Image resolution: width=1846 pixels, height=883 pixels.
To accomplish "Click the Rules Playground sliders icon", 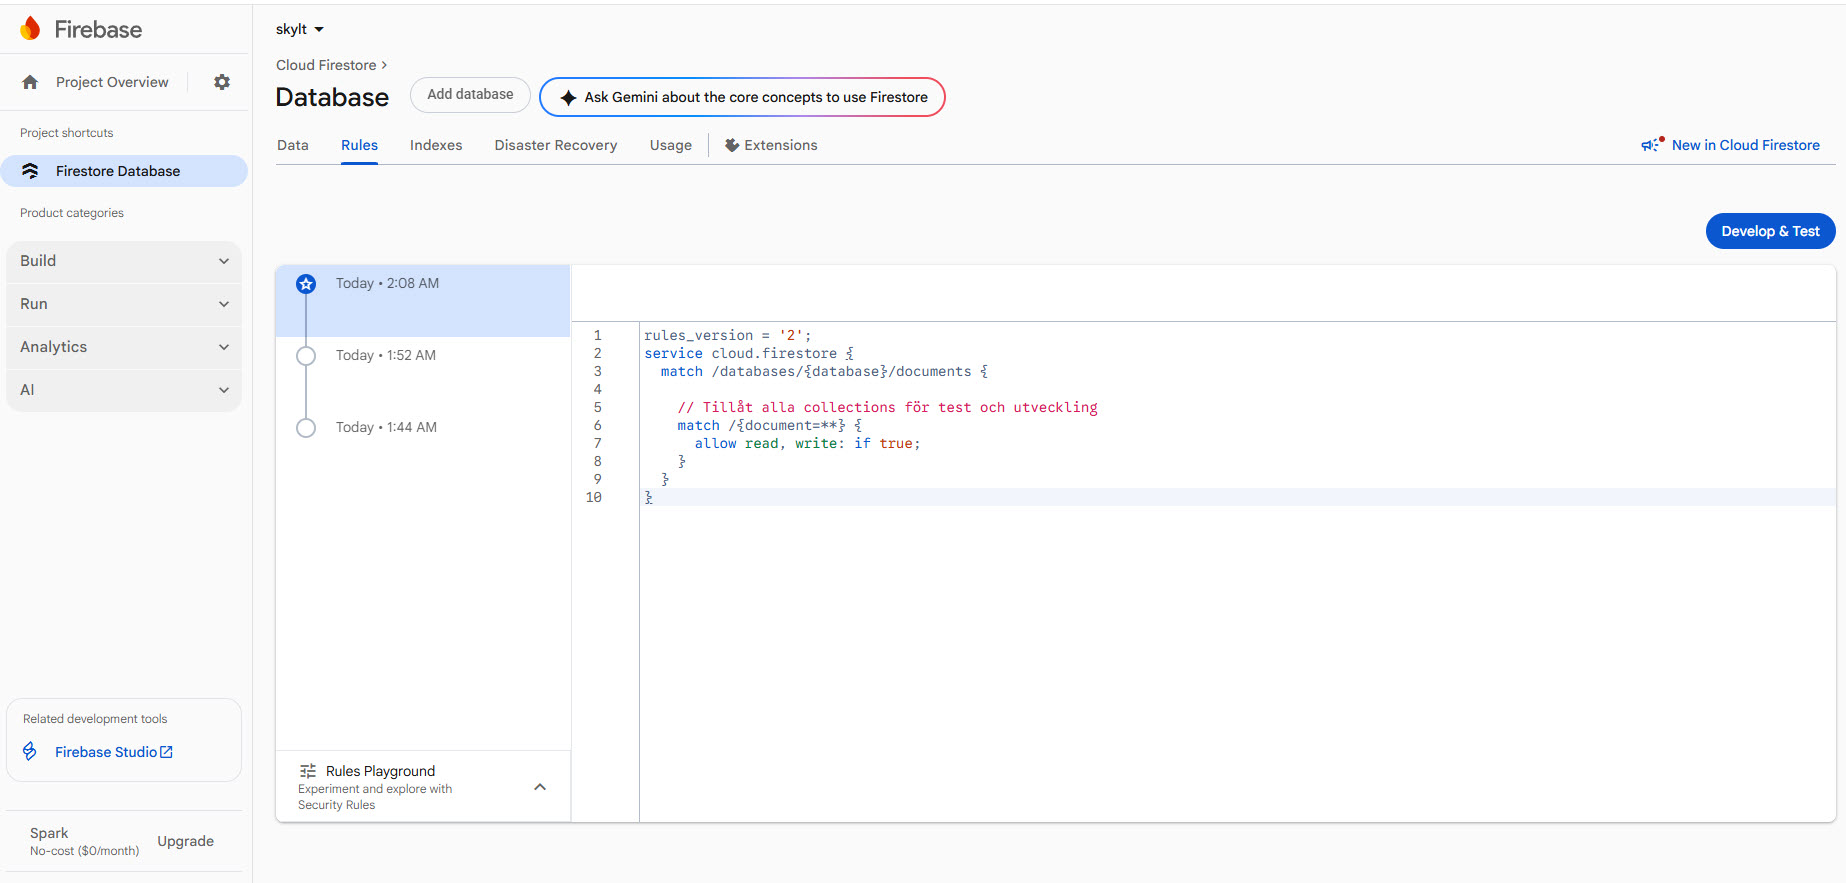I will 308,771.
